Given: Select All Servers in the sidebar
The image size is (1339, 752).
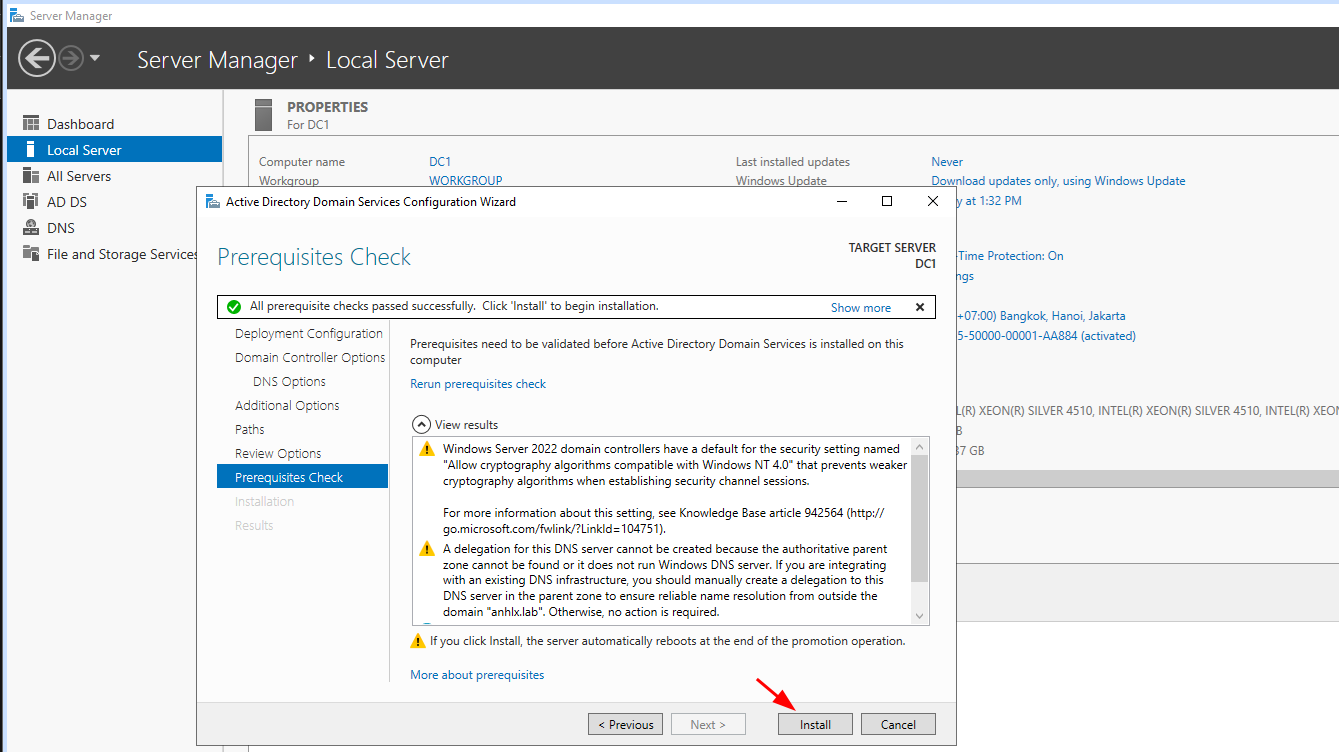Looking at the screenshot, I should 79,176.
